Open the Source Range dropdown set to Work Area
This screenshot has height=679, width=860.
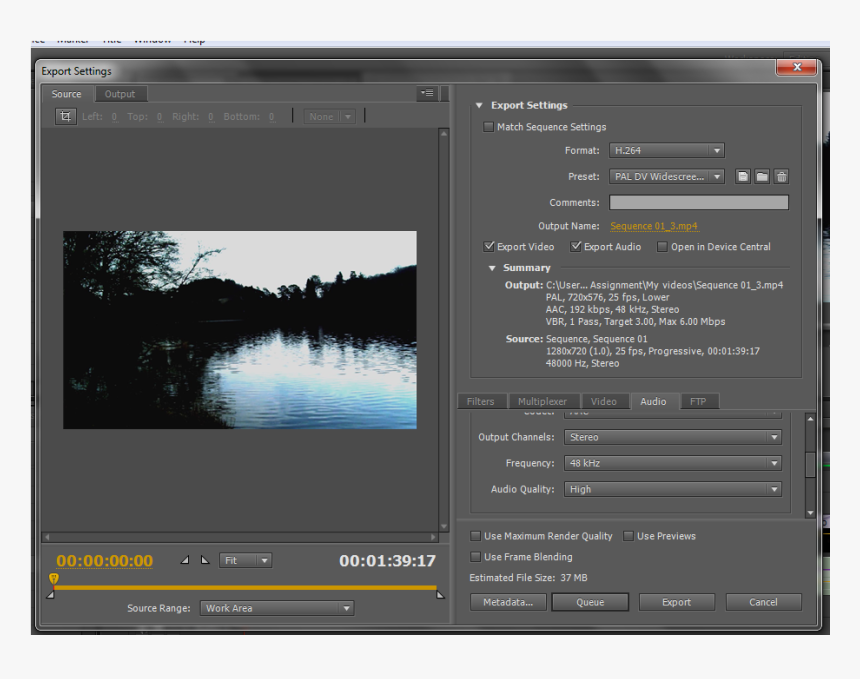[277, 608]
